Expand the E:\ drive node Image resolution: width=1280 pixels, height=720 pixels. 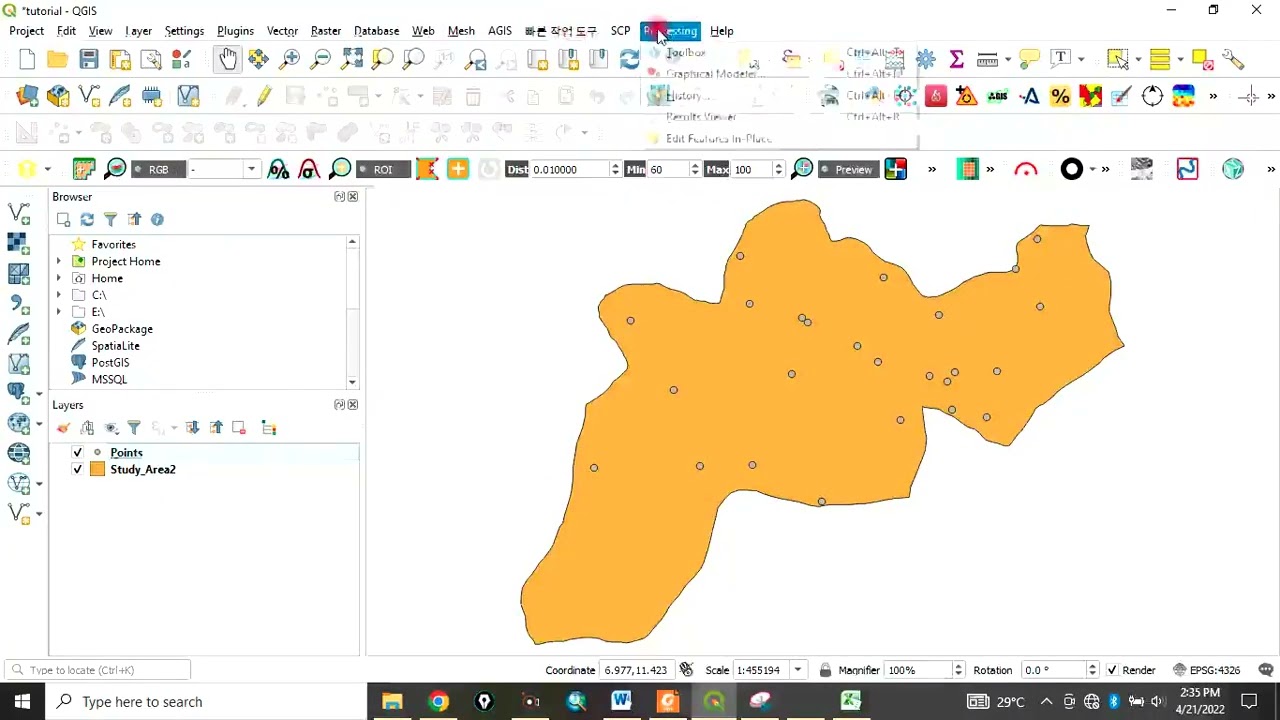tap(58, 312)
